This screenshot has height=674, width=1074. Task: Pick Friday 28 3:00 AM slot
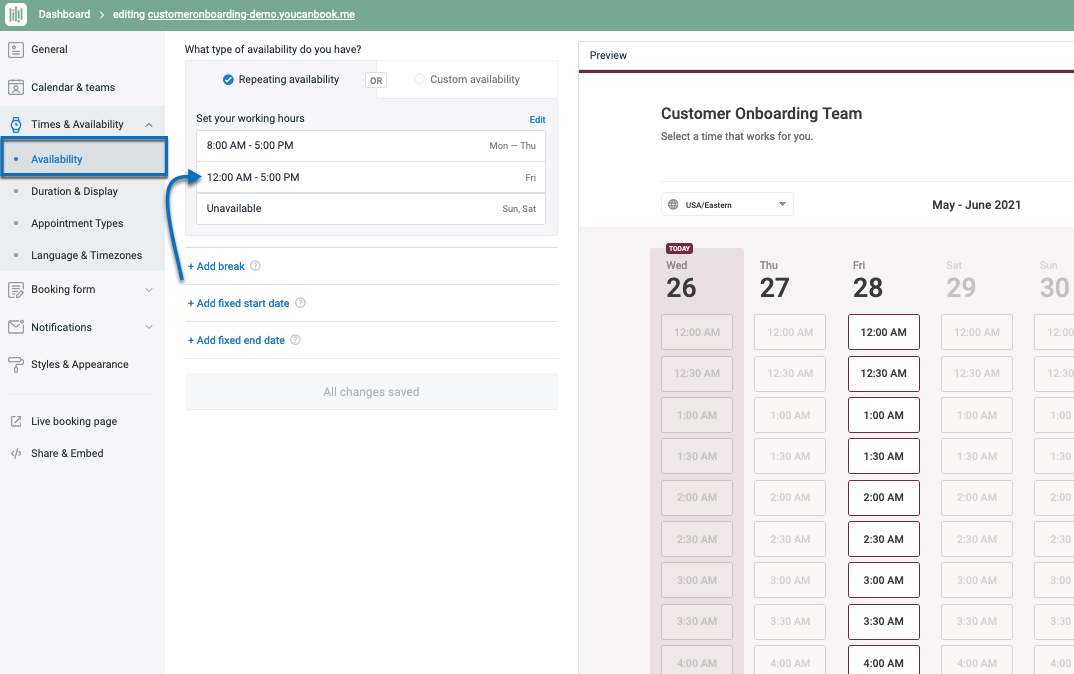(884, 580)
